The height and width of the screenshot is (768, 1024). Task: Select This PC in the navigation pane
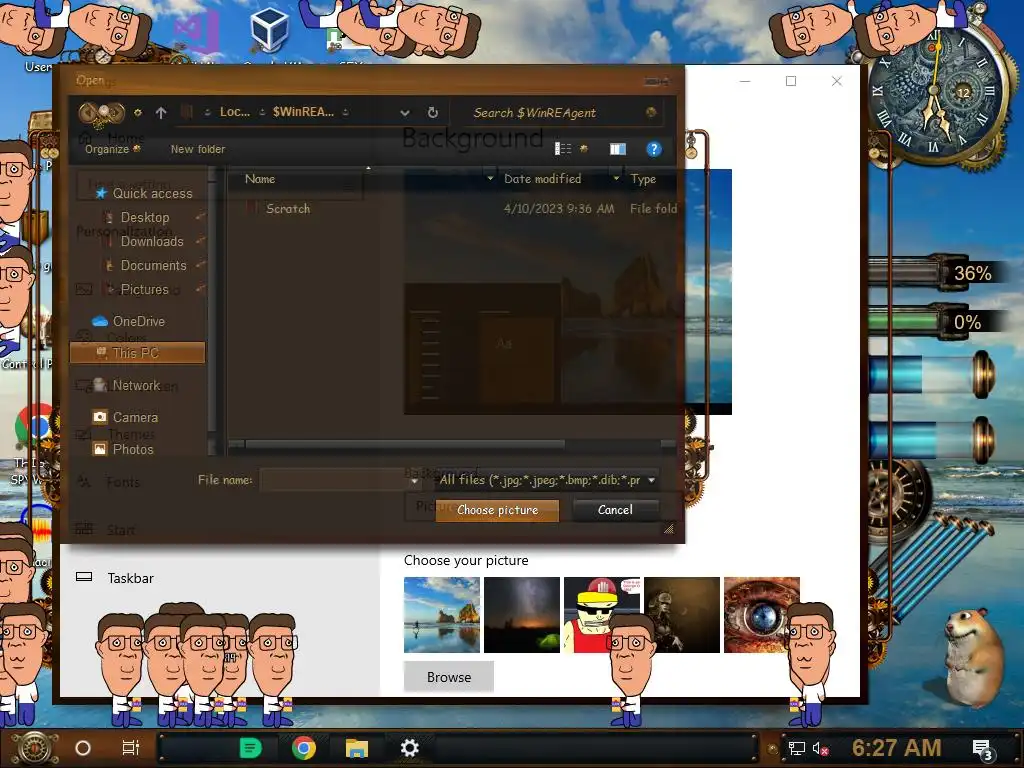137,353
